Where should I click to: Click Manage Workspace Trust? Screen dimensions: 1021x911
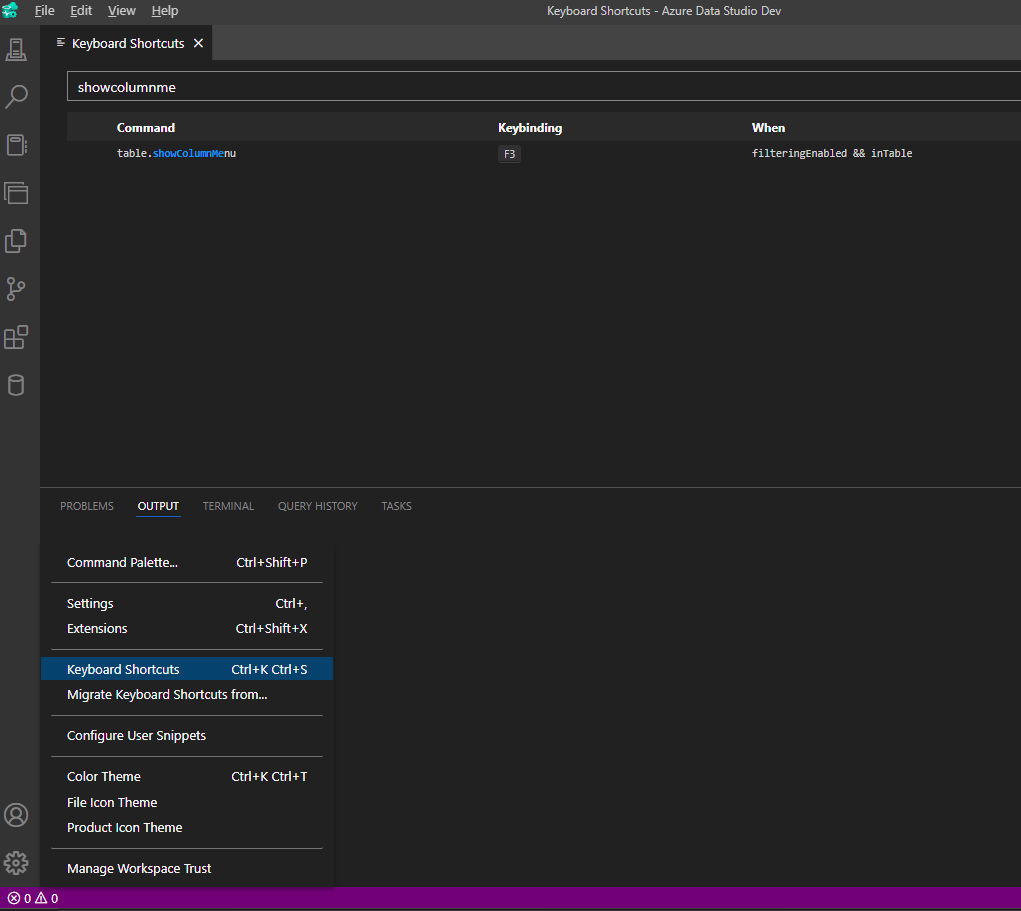click(138, 868)
